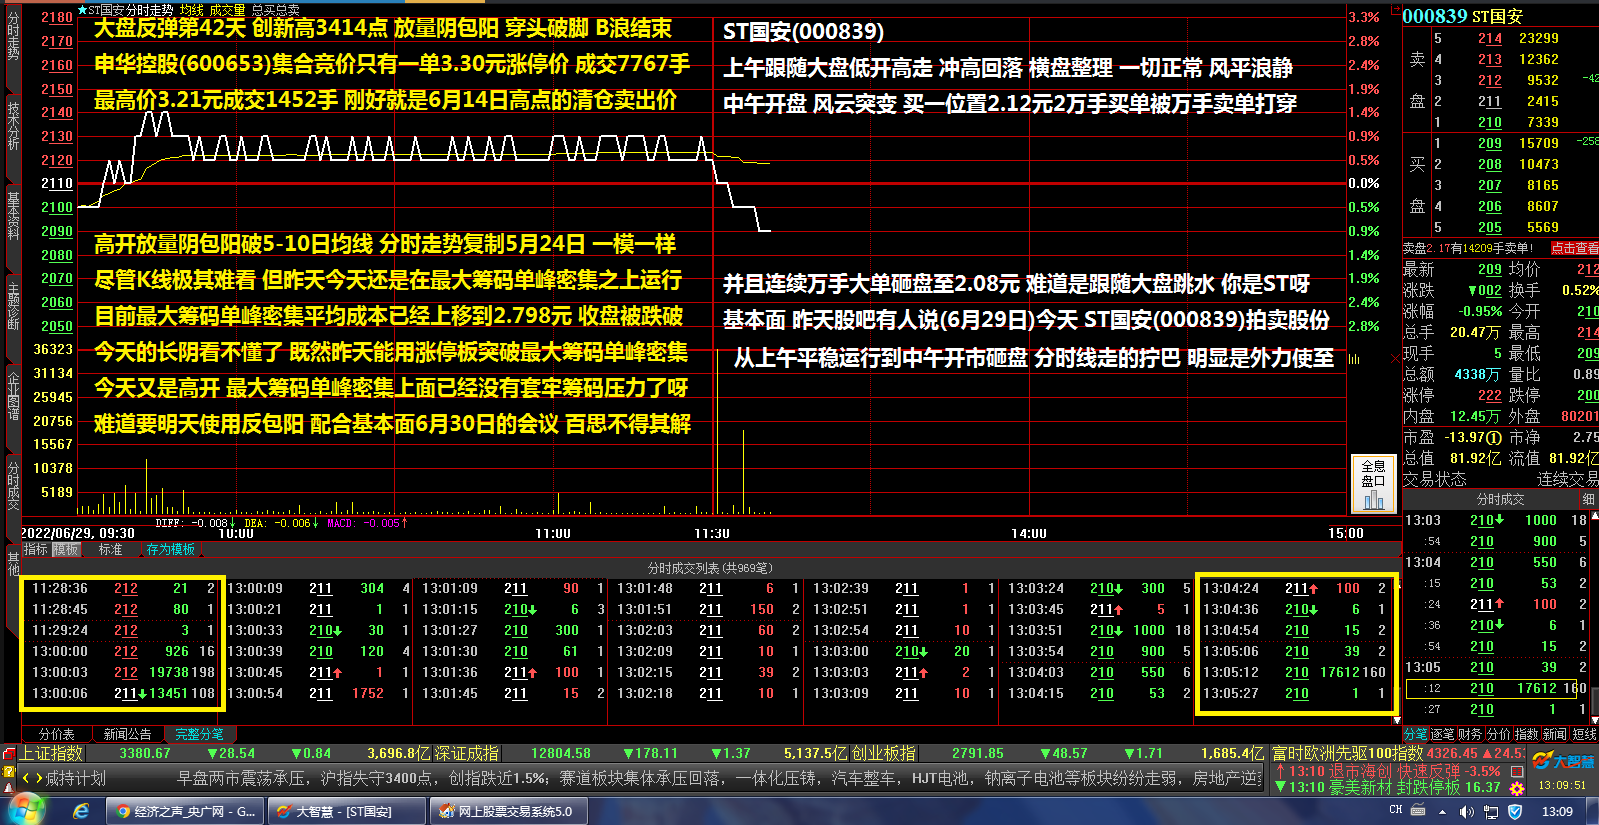Viewport: 1599px width, 825px height.
Task: Open the 新闻公告 bottom tab
Action: coord(127,734)
